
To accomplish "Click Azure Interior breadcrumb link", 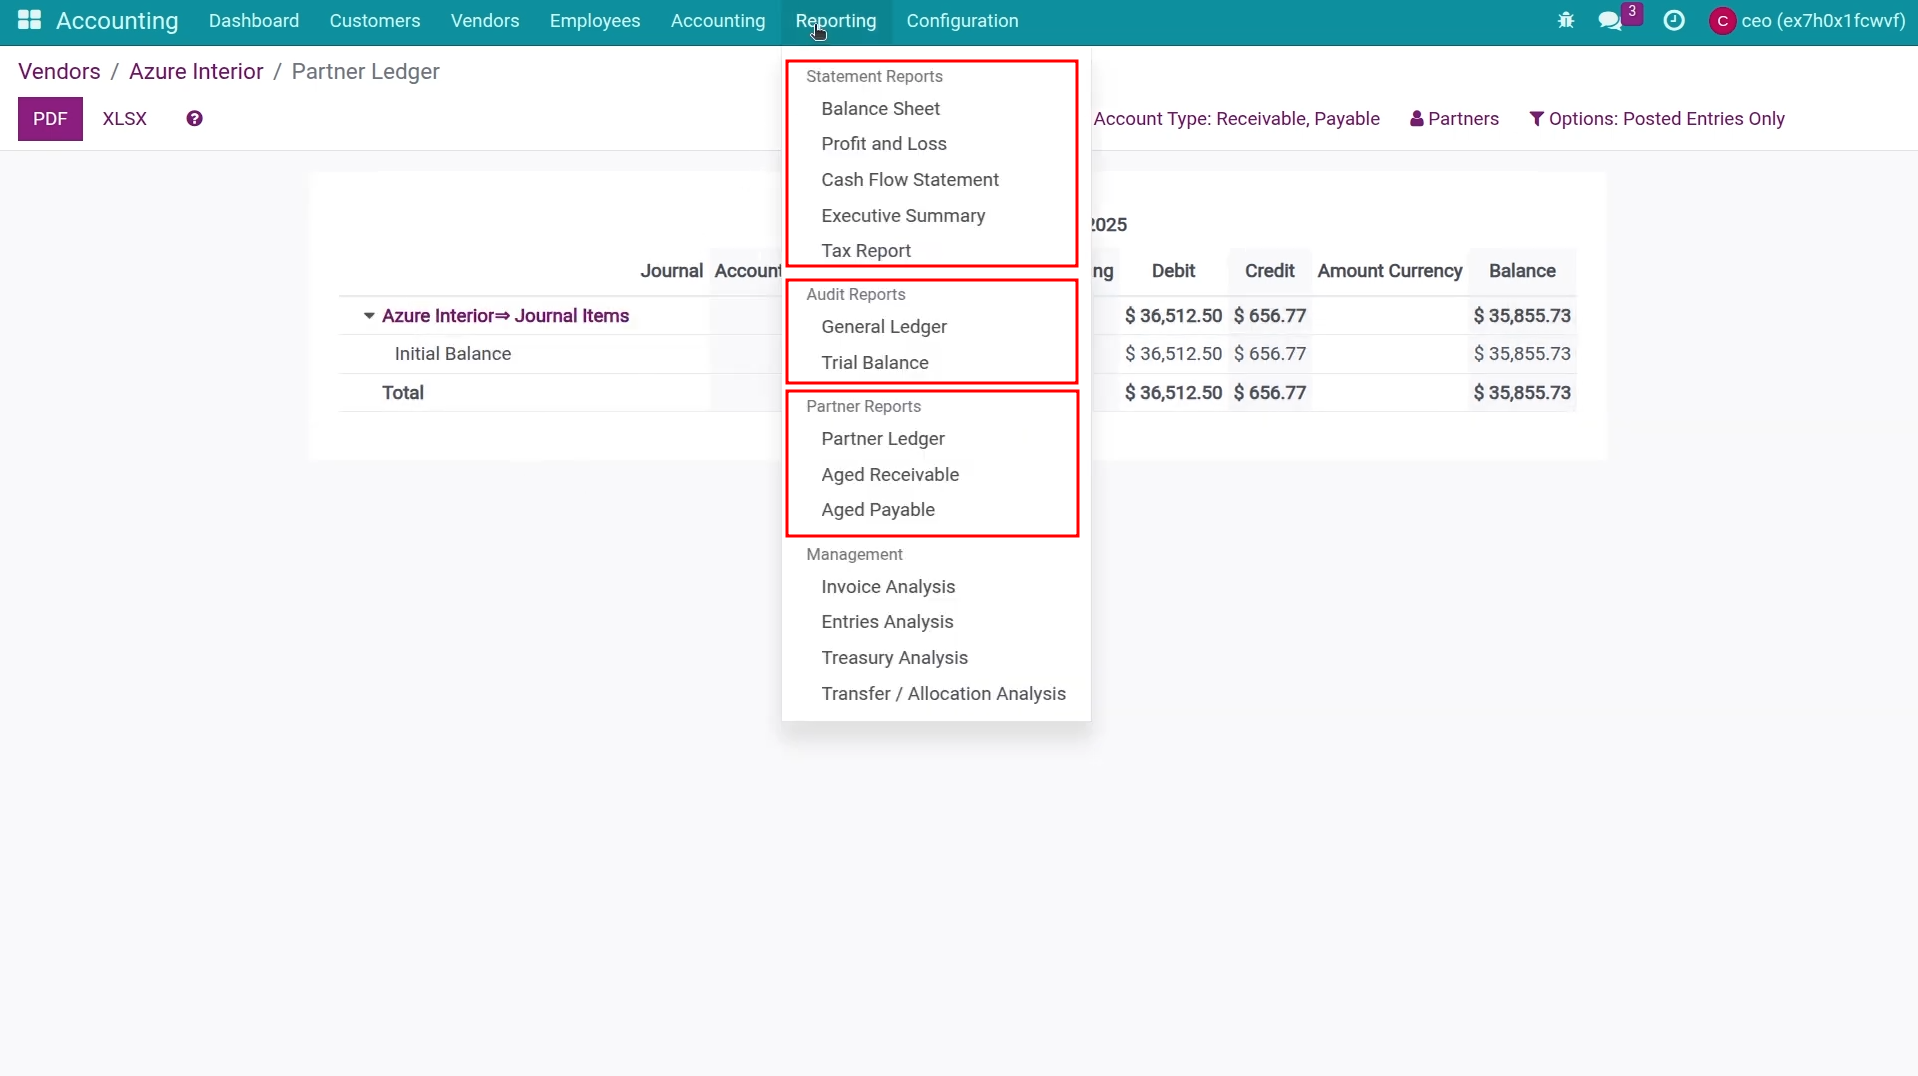I will click(x=196, y=72).
